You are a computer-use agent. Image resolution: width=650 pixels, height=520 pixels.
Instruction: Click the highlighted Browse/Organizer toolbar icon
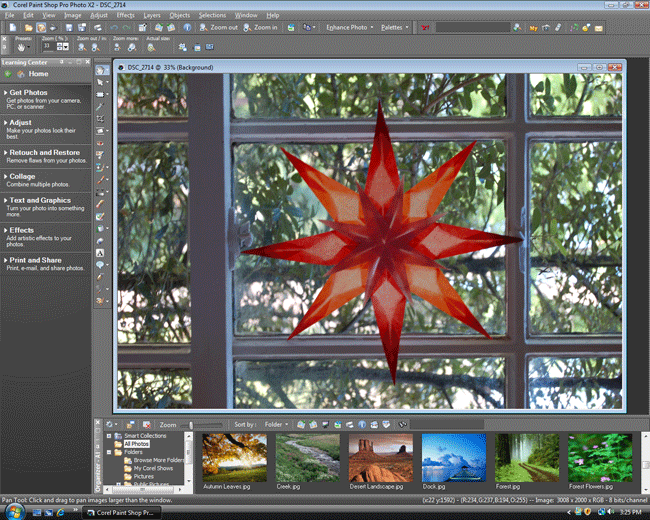click(41, 28)
